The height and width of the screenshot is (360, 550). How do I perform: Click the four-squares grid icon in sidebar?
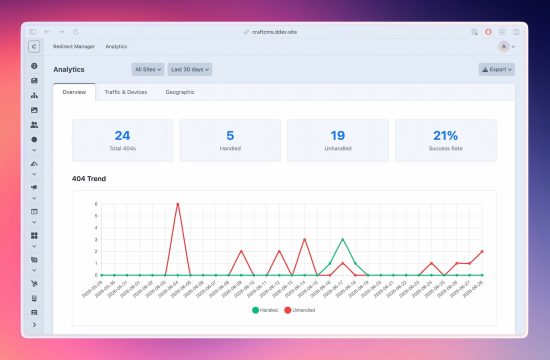click(x=34, y=235)
